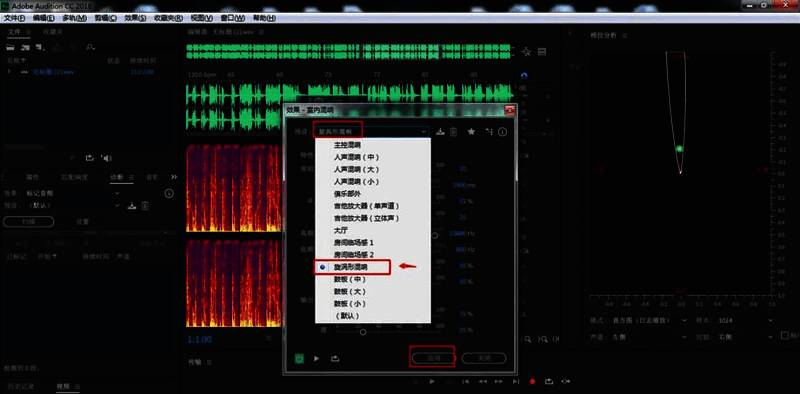The image size is (800, 394).
Task: Open the 帮助 menu
Action: click(264, 18)
